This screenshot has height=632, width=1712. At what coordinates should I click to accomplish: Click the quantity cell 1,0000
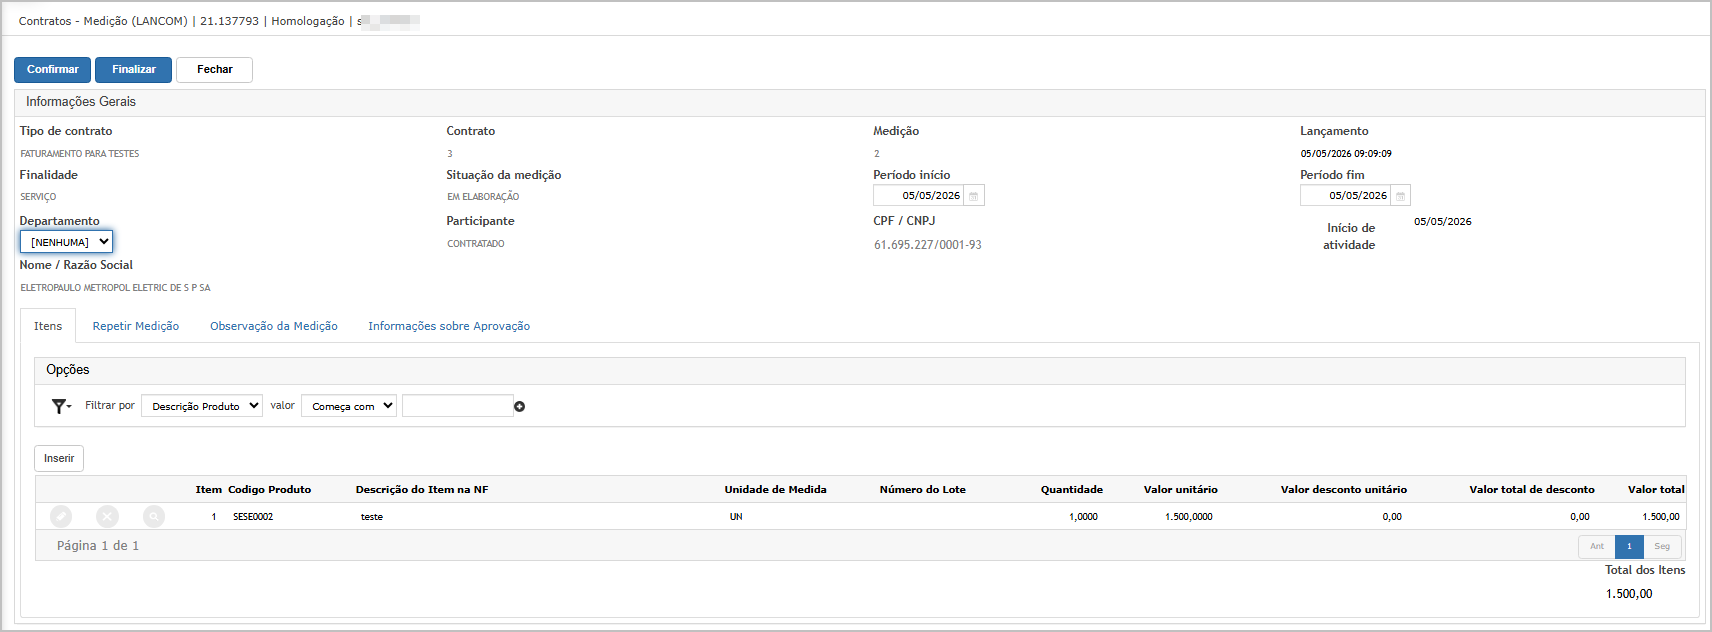pyautogui.click(x=1083, y=517)
